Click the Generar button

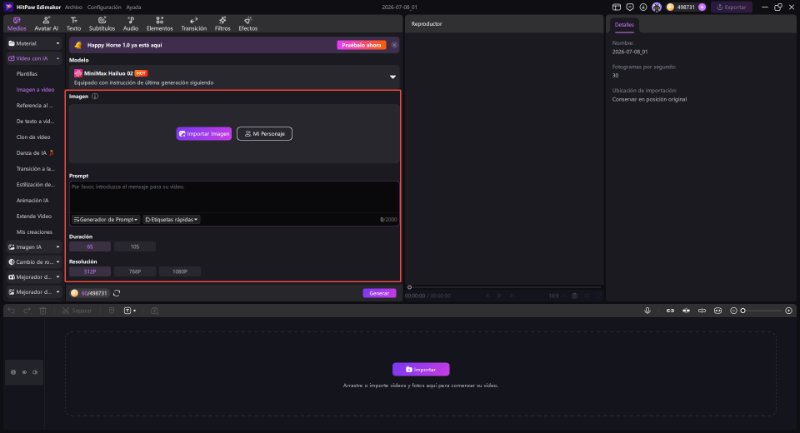379,293
